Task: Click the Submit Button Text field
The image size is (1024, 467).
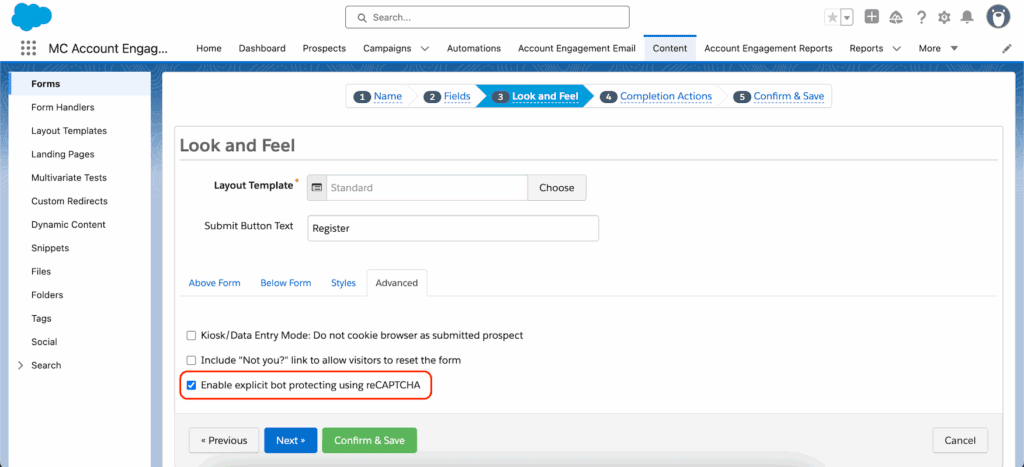Action: (453, 229)
